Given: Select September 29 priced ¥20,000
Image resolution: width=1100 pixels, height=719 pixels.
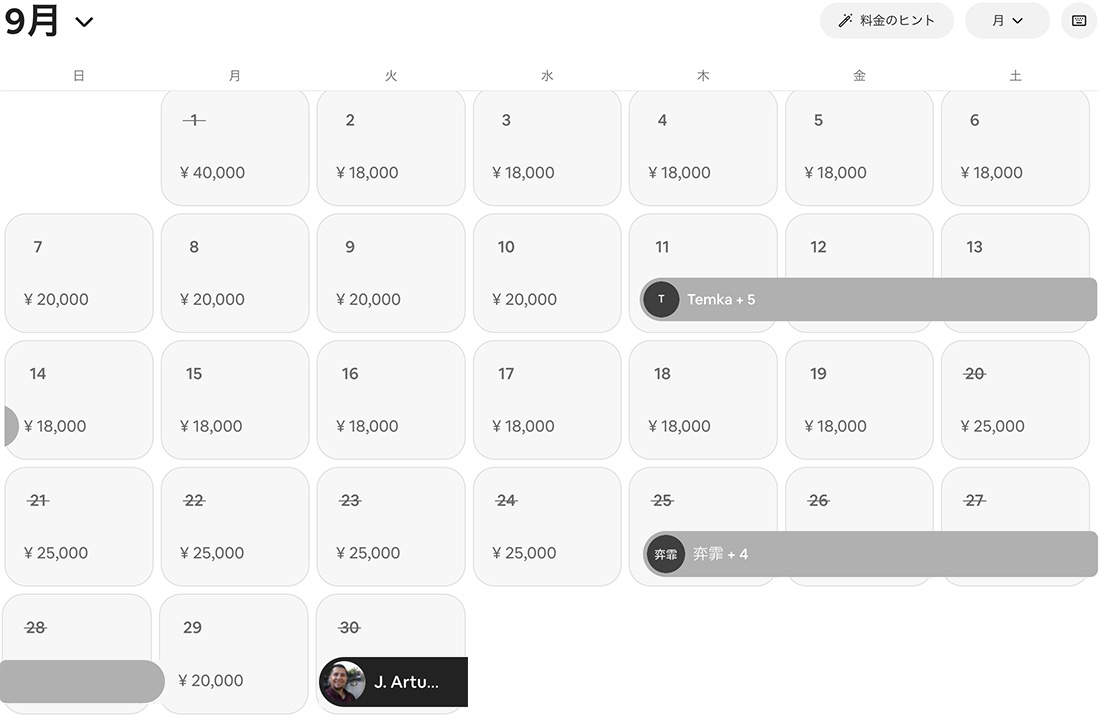Looking at the screenshot, I should pos(234,653).
